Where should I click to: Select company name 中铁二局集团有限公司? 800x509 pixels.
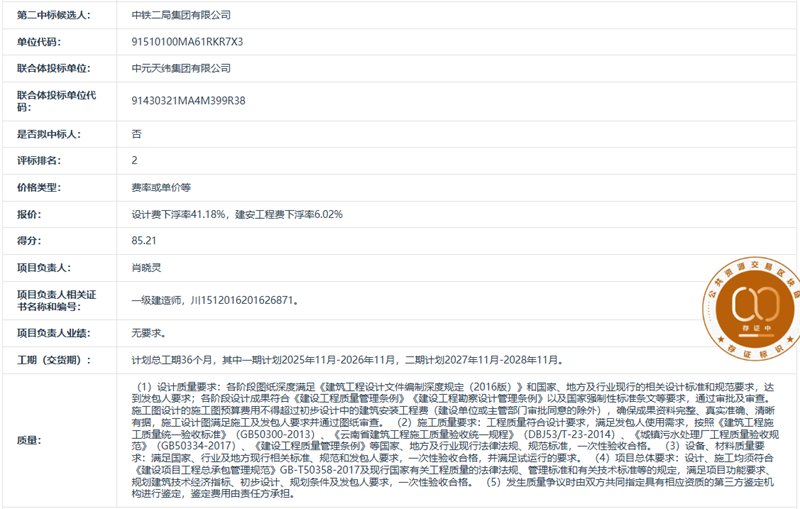pyautogui.click(x=181, y=15)
